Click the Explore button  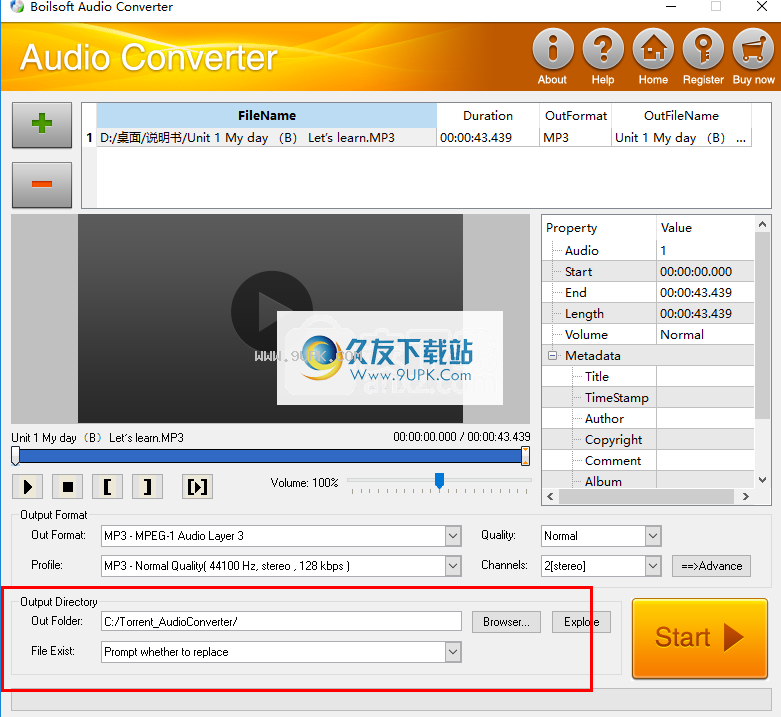[581, 622]
